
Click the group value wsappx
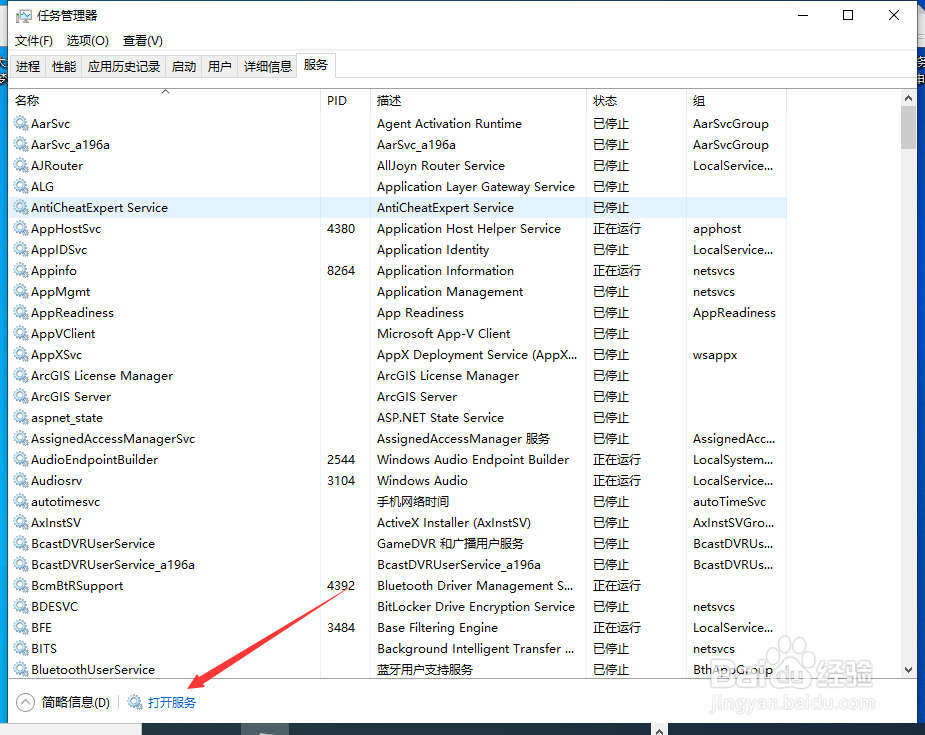pyautogui.click(x=715, y=355)
